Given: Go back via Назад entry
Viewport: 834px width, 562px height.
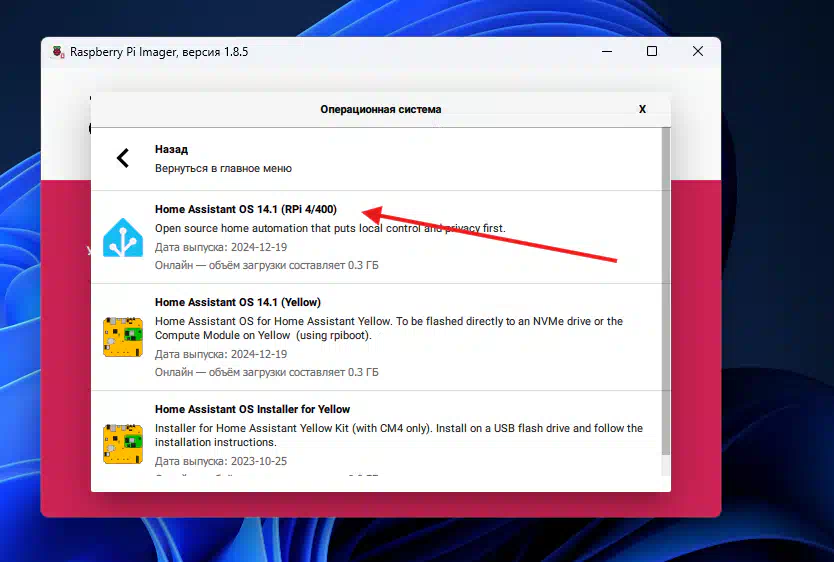Looking at the screenshot, I should click(377, 158).
